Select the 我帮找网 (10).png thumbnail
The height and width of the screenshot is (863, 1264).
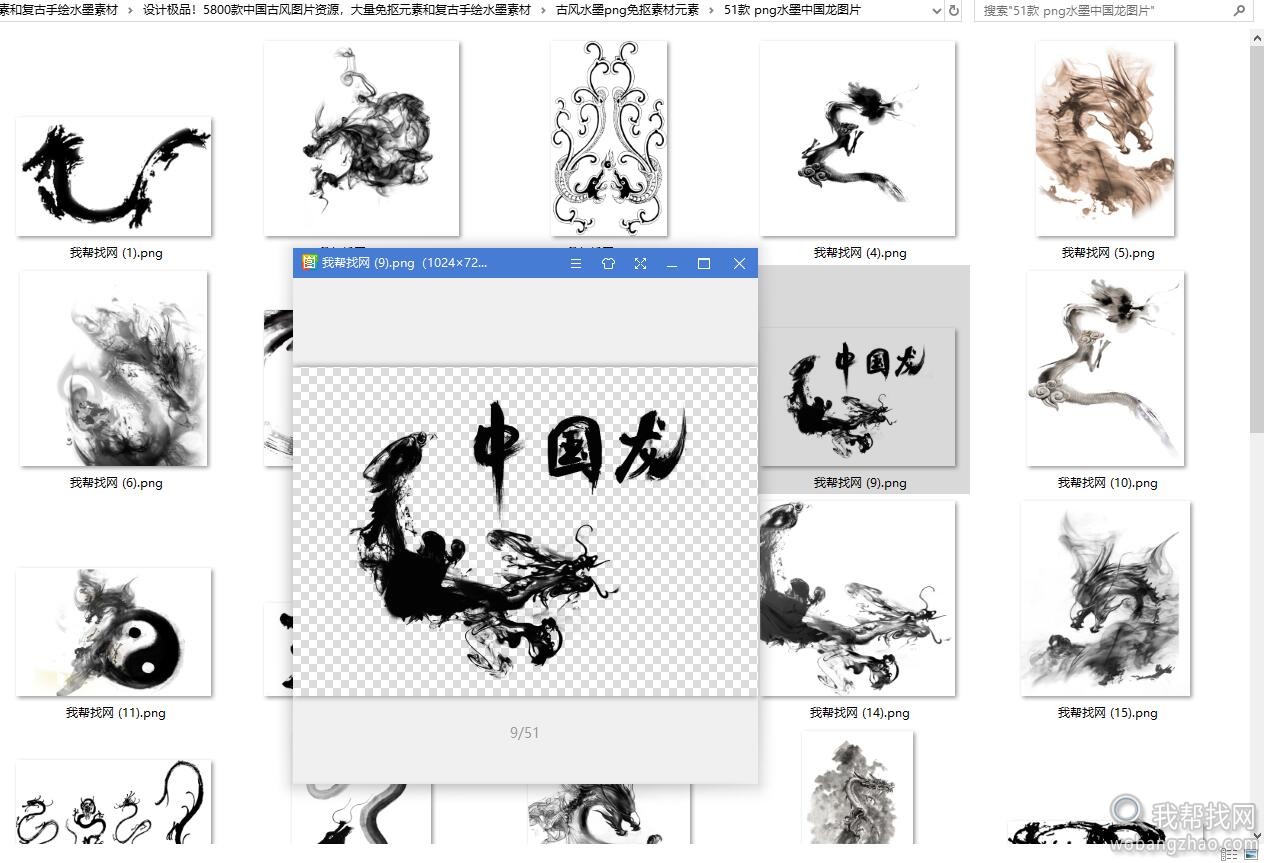(1105, 368)
